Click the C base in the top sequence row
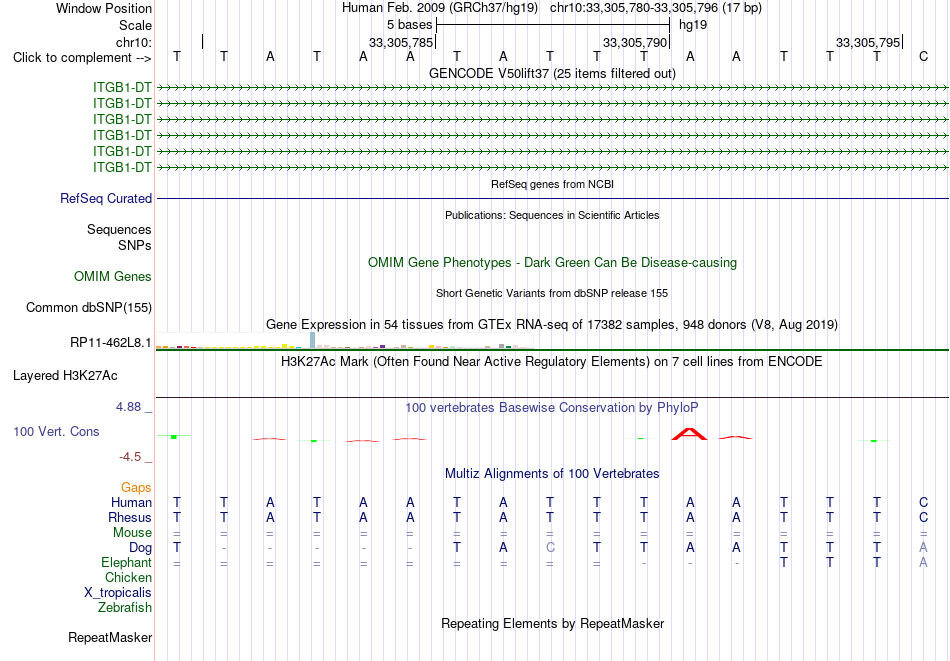This screenshot has height=661, width=950. click(x=923, y=57)
